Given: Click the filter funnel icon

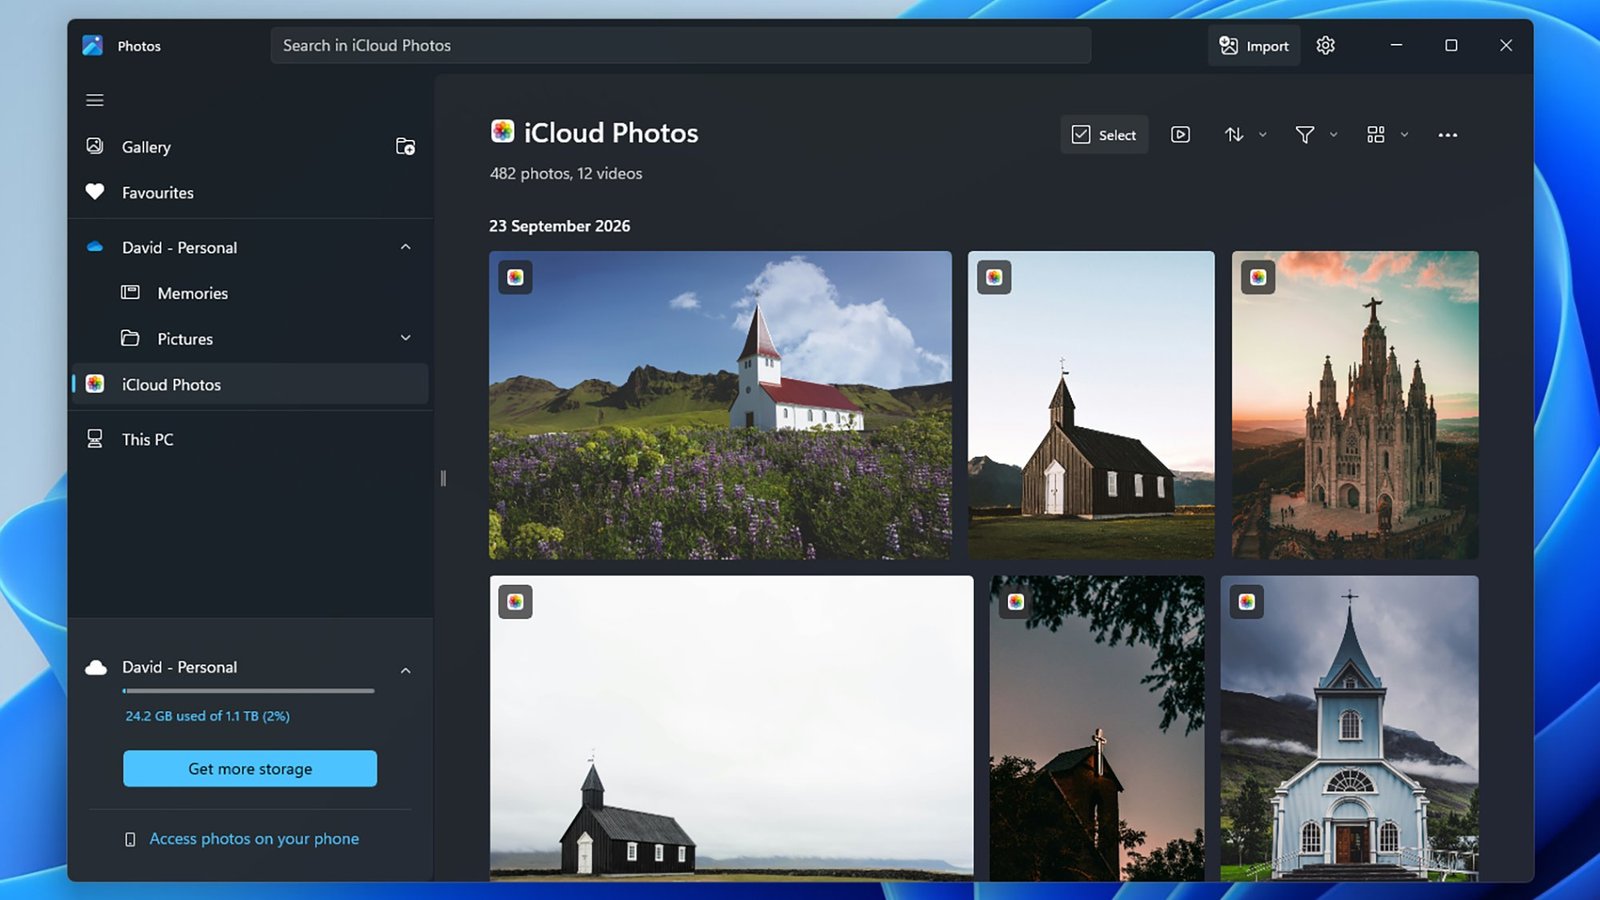Looking at the screenshot, I should (x=1305, y=134).
